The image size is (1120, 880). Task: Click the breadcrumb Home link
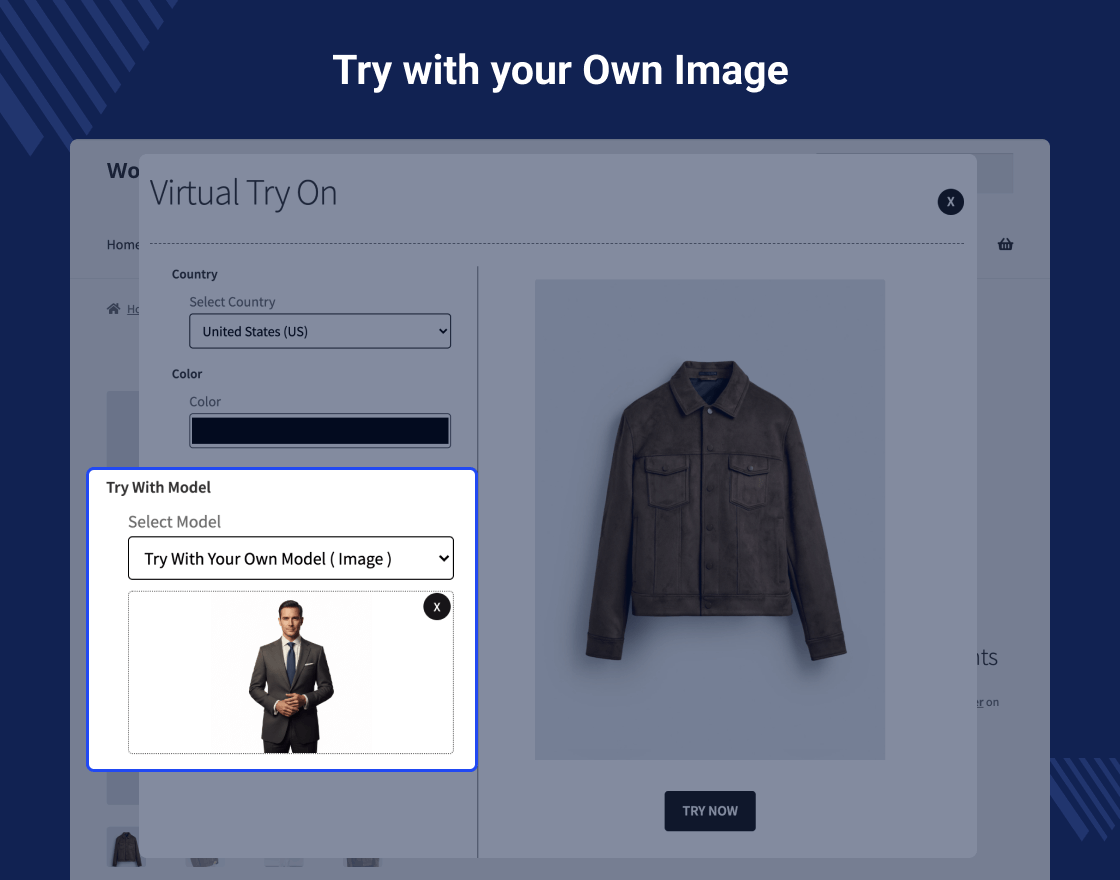click(133, 310)
